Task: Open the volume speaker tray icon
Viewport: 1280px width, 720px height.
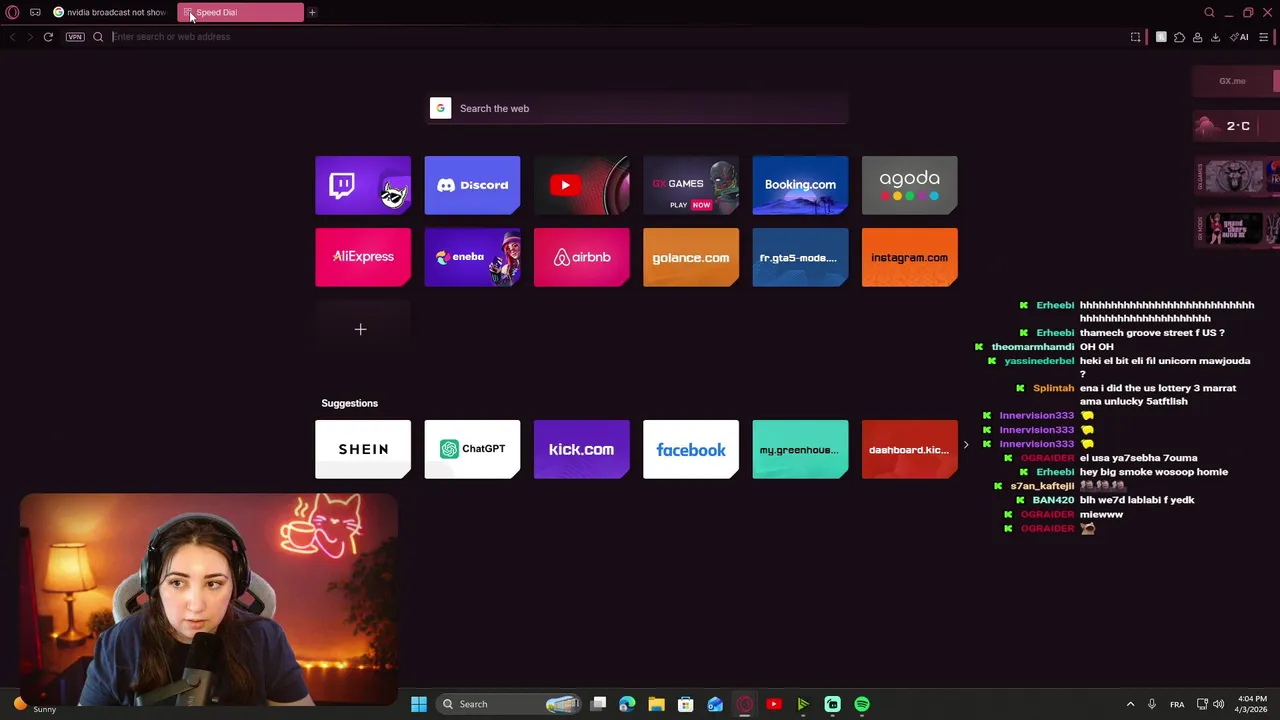Action: (1218, 704)
